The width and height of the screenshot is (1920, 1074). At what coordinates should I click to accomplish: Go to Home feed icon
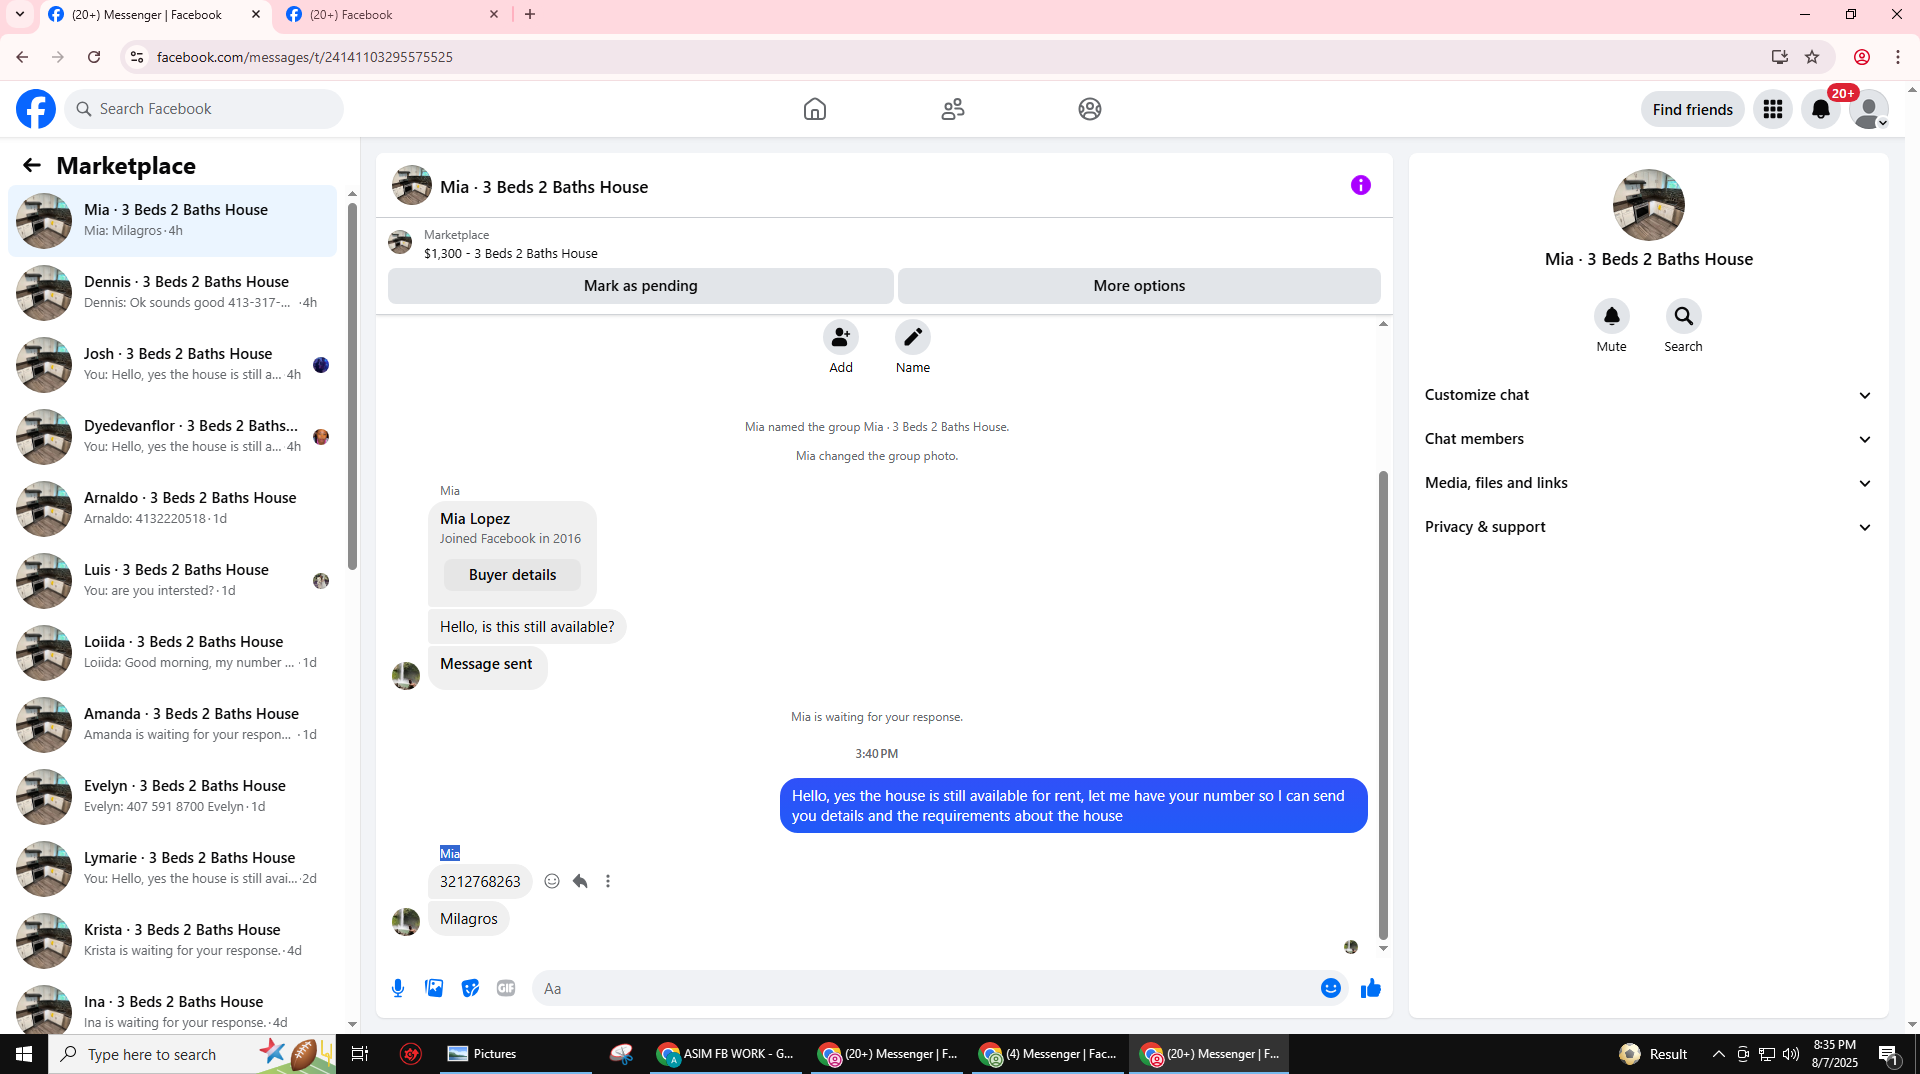tap(815, 109)
